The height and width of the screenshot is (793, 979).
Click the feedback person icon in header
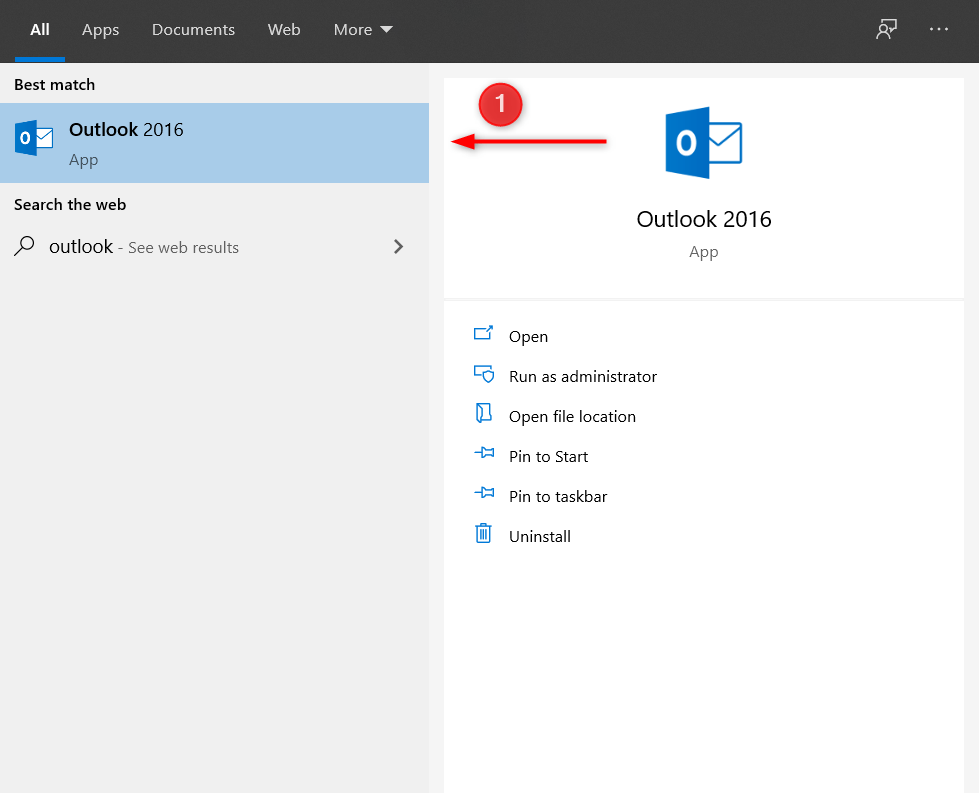tap(887, 29)
